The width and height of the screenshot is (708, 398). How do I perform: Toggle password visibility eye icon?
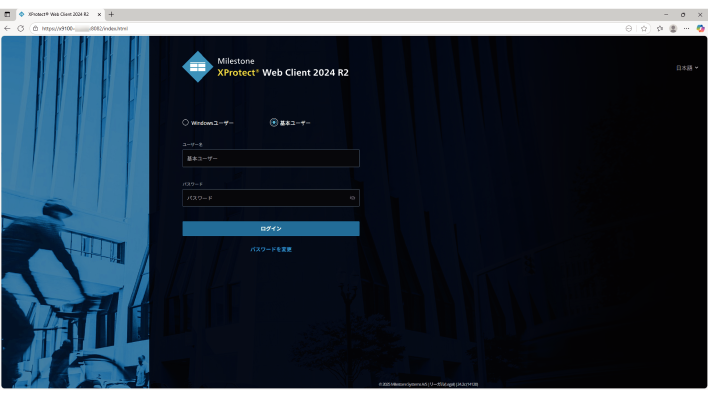[352, 198]
